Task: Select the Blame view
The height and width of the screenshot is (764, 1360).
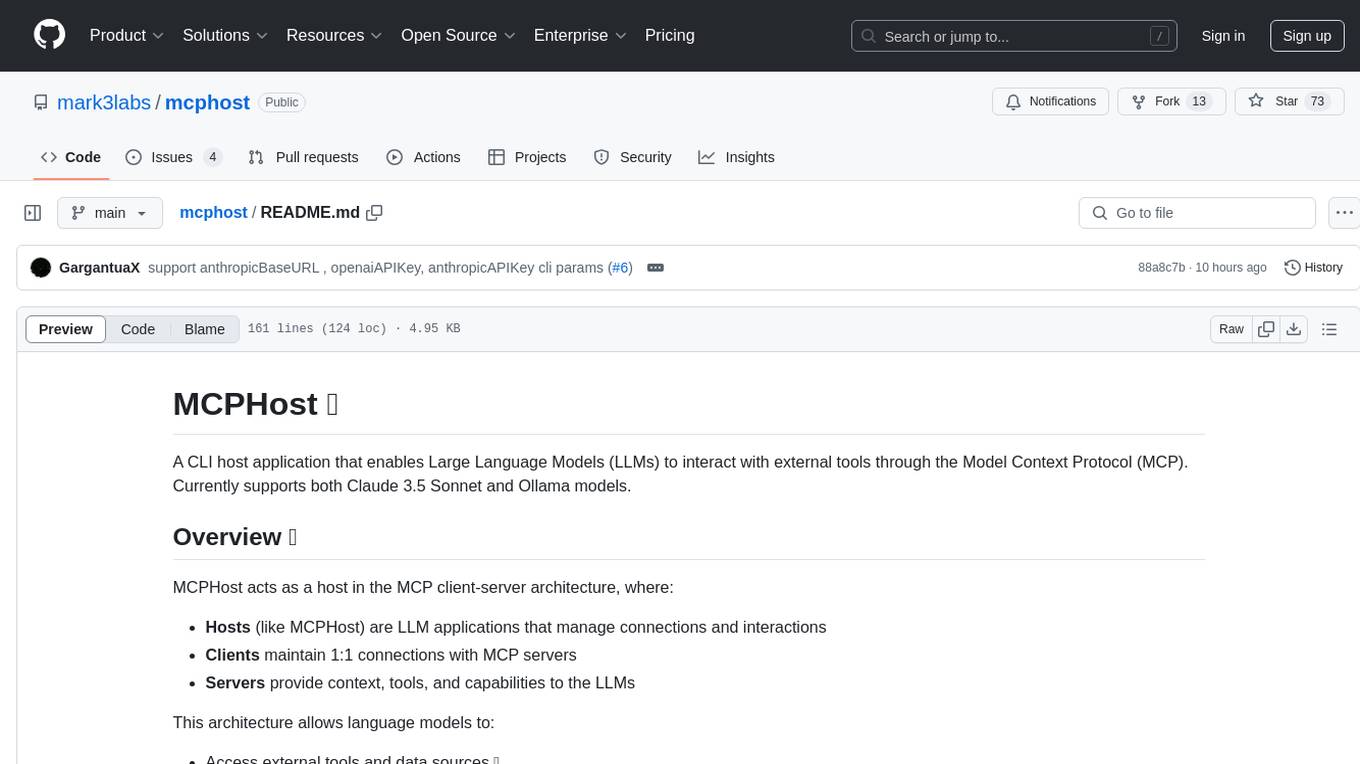Action: tap(204, 329)
